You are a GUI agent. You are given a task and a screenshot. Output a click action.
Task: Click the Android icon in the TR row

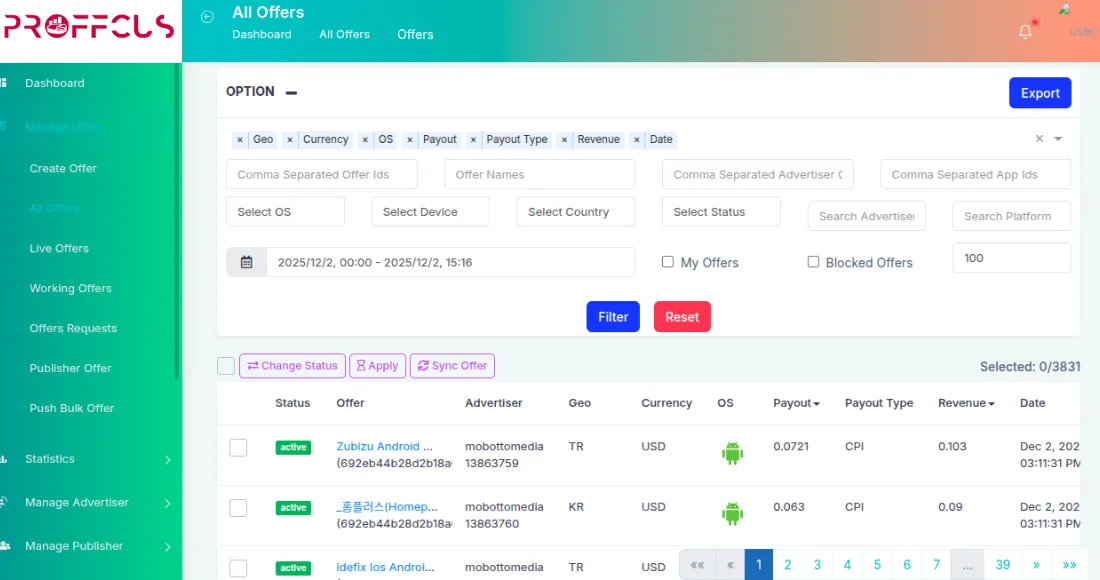coord(732,453)
